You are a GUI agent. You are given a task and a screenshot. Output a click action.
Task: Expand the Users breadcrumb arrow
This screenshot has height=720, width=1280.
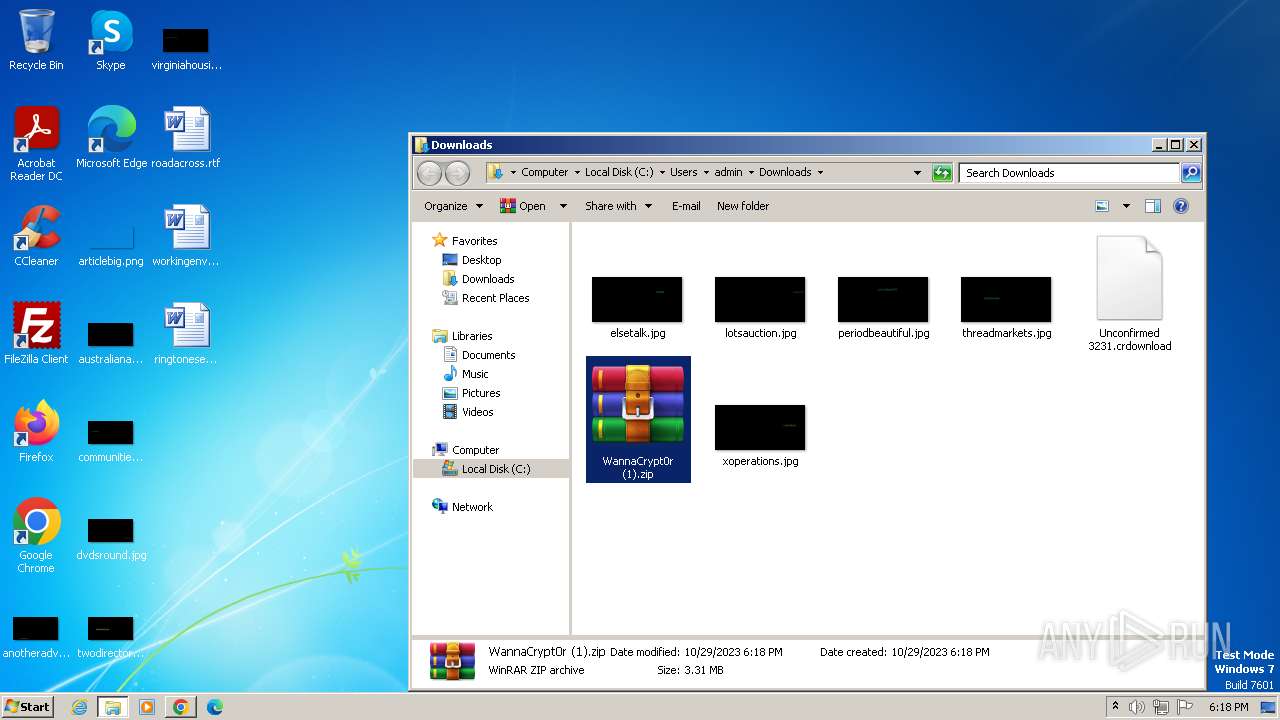point(704,173)
